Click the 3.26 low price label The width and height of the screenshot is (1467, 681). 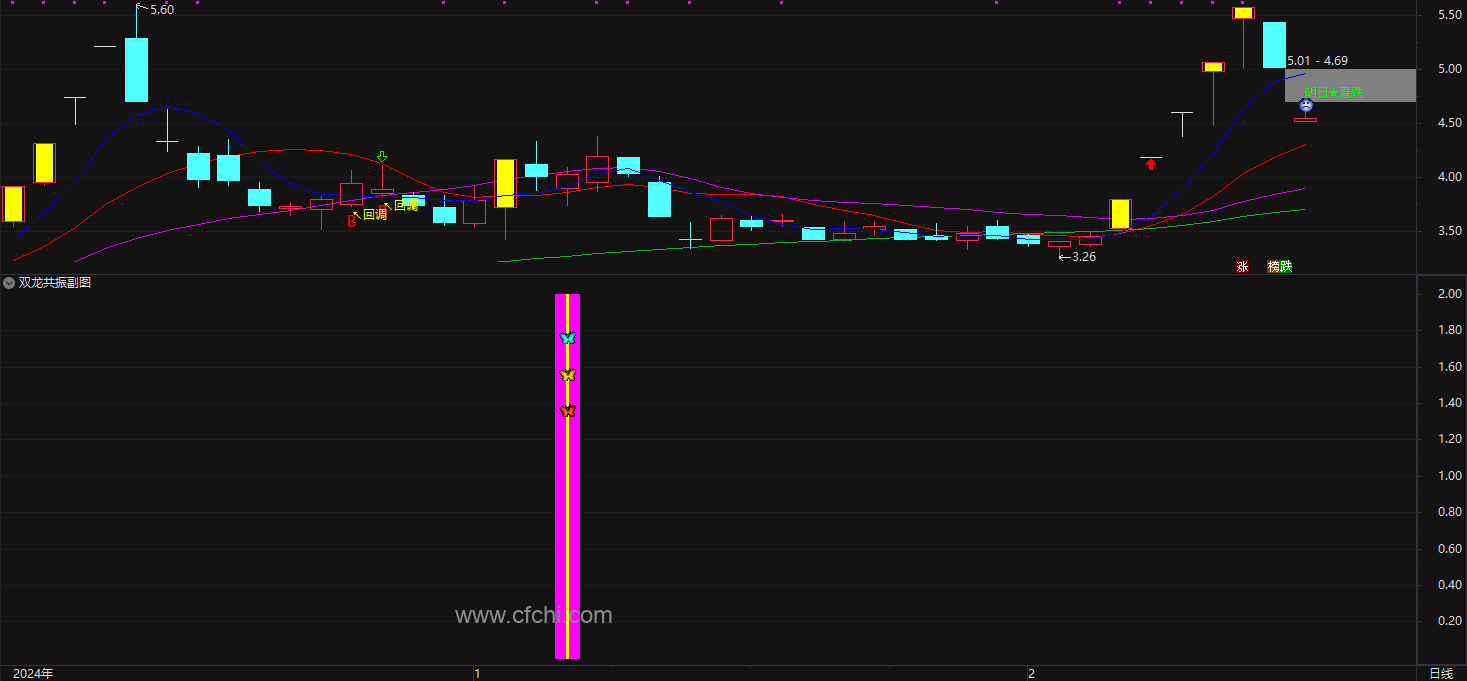[1084, 257]
